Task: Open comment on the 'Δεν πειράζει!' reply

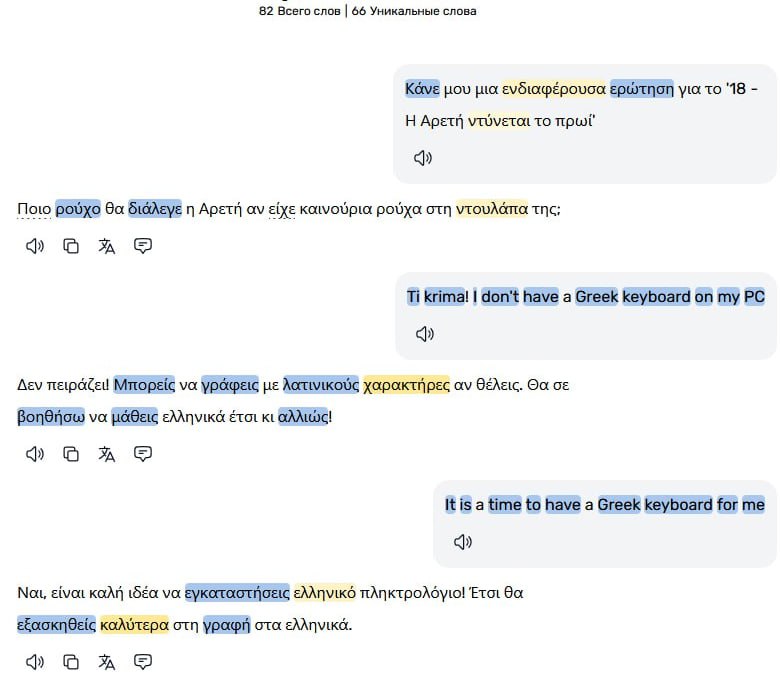Action: point(143,454)
